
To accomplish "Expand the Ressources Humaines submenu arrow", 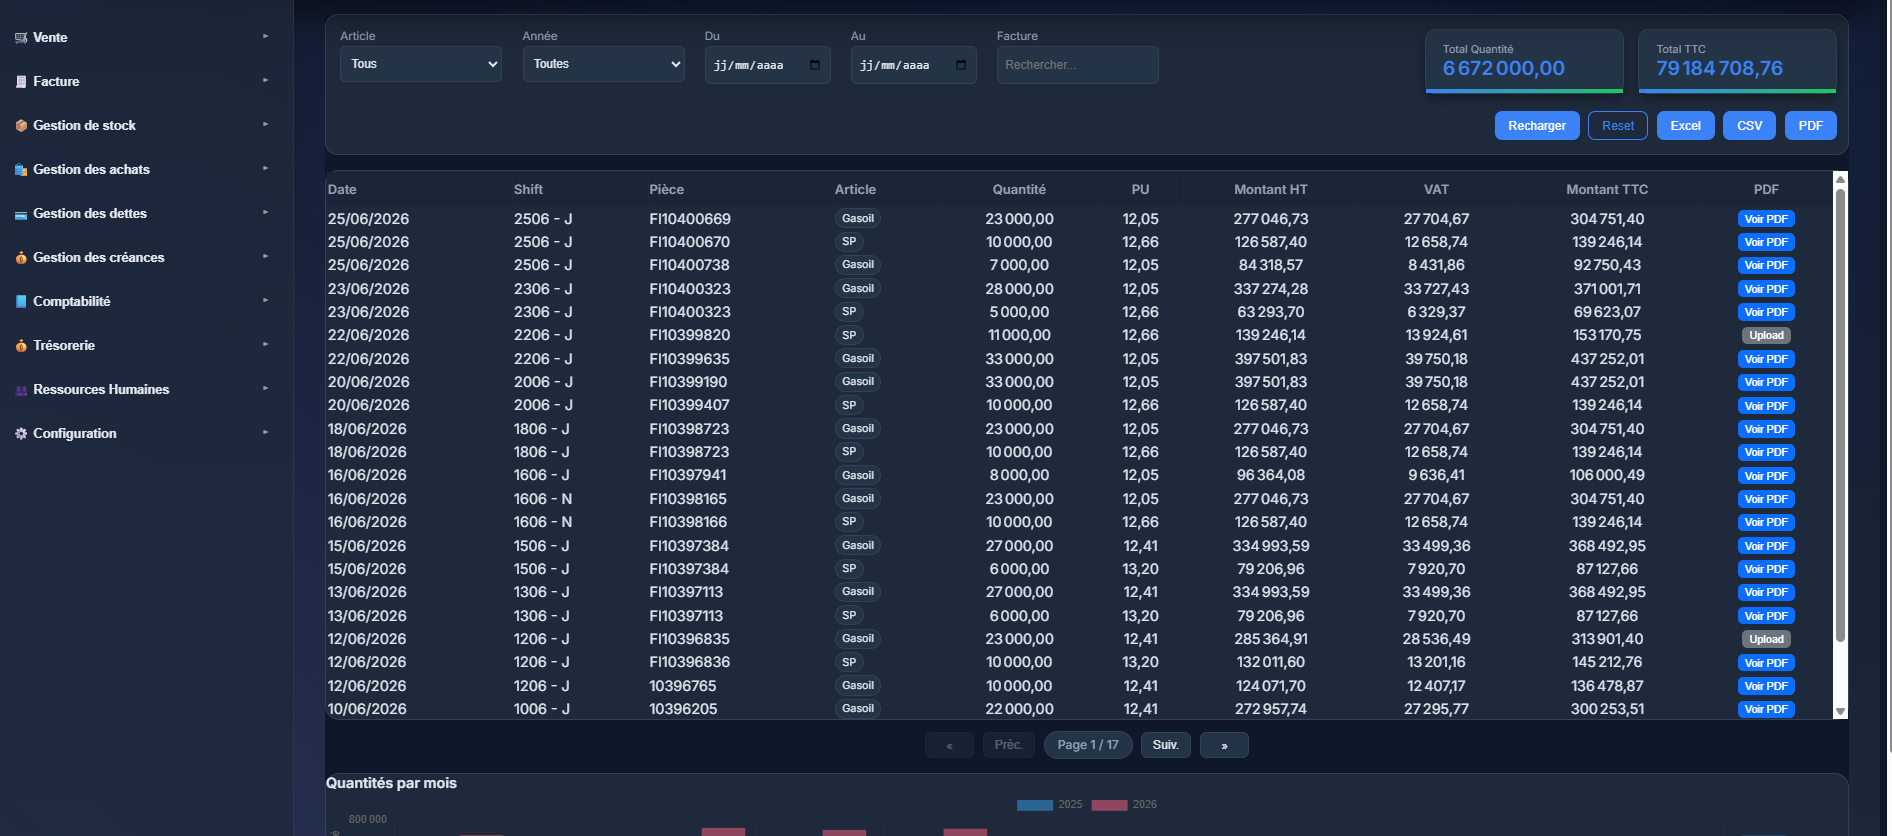I will point(266,389).
